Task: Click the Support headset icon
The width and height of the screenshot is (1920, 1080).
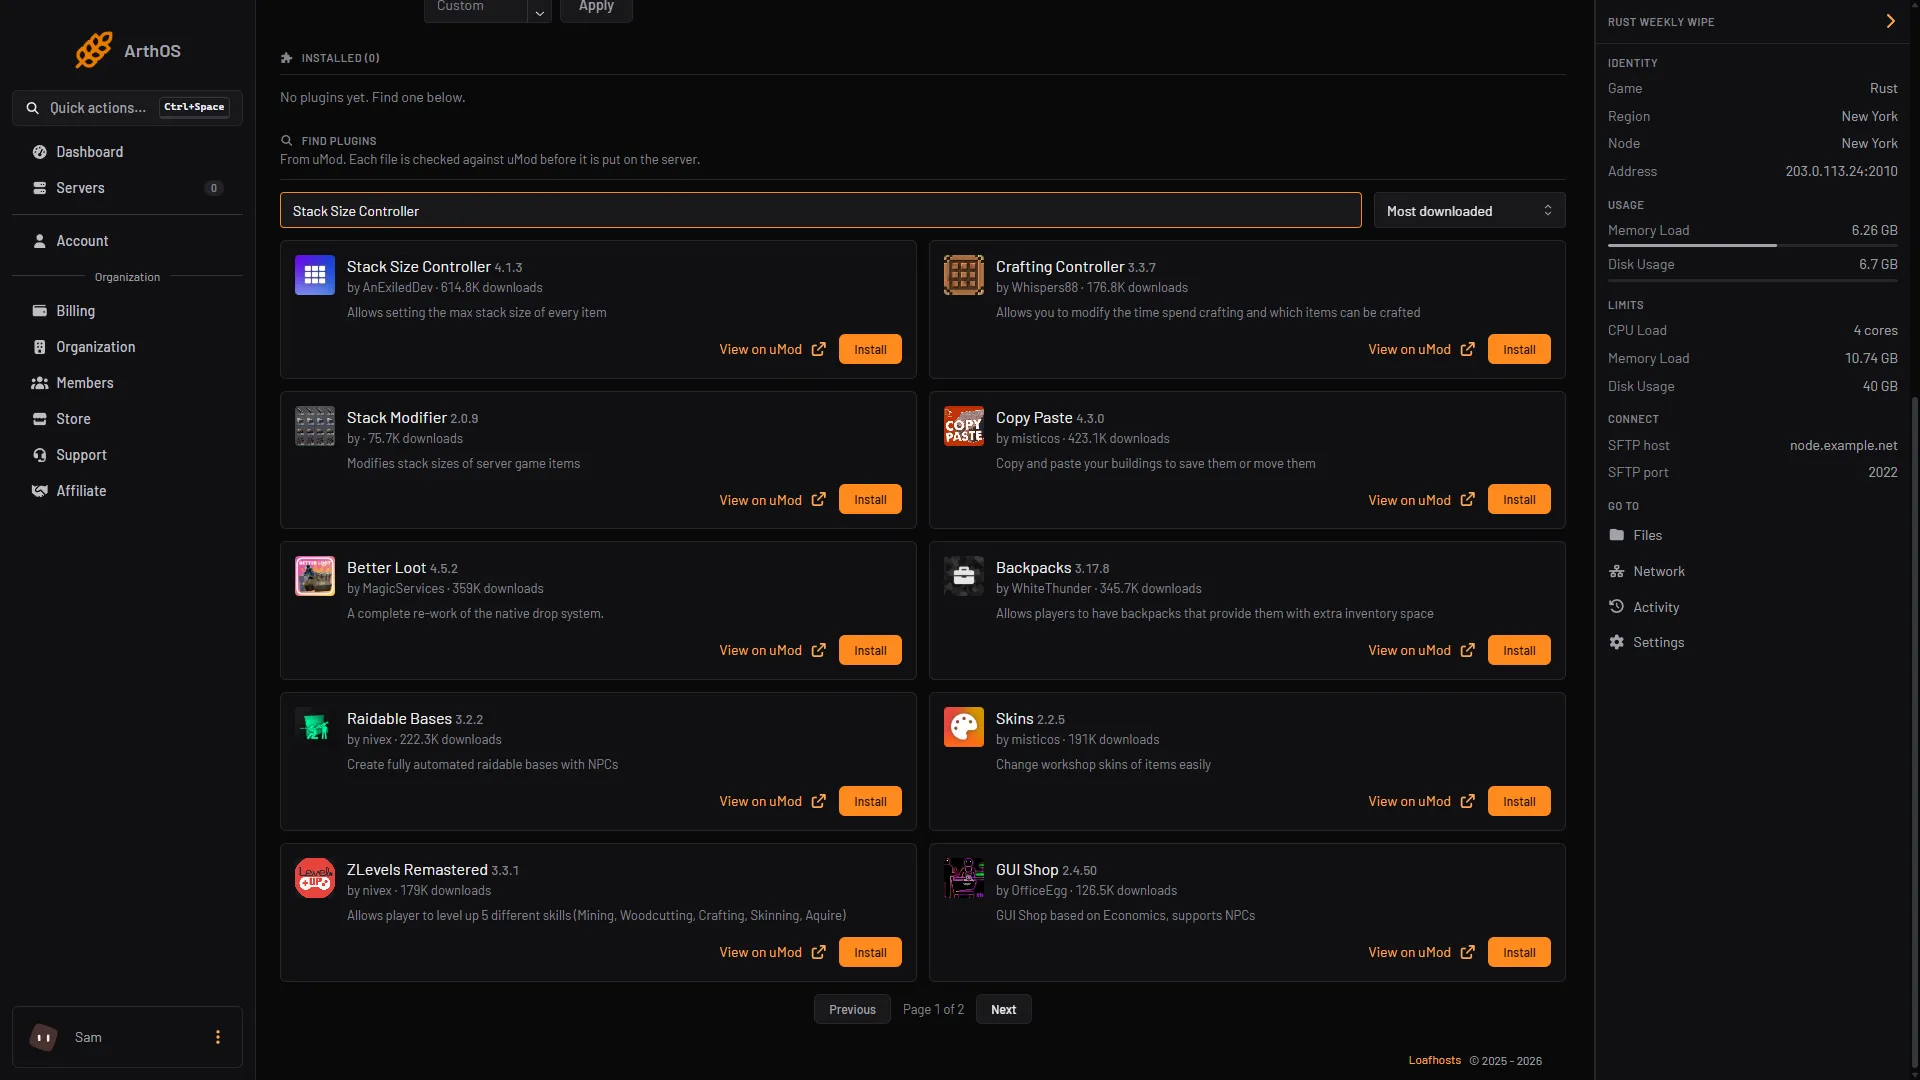Action: point(40,455)
